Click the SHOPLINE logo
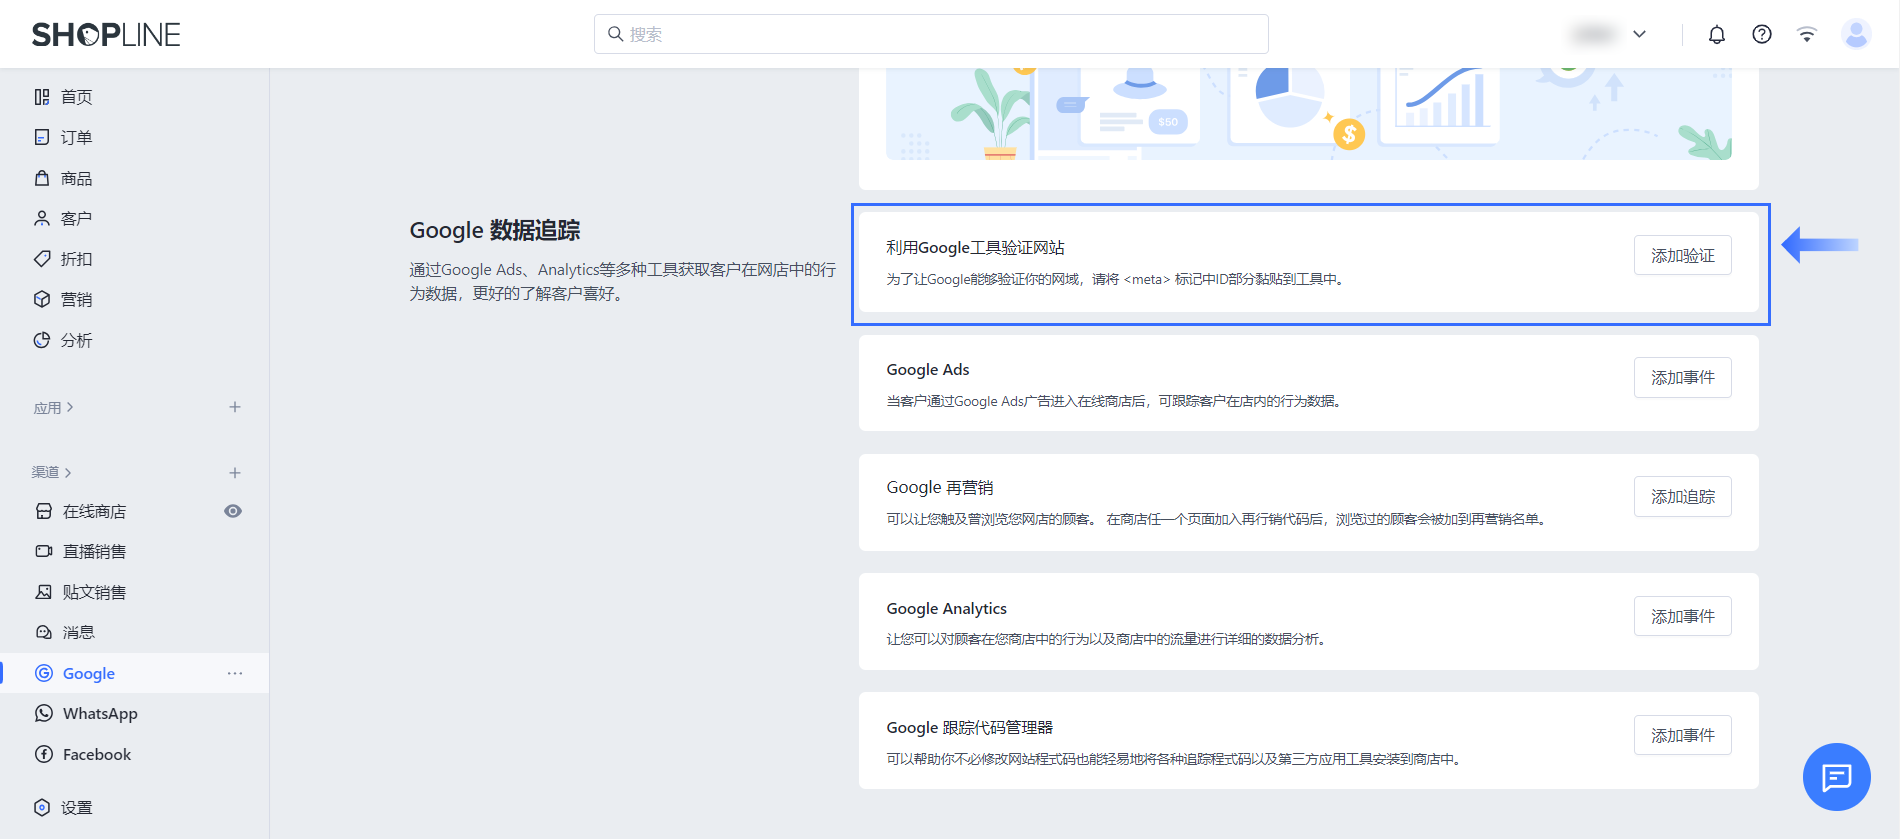1900x839 pixels. click(106, 35)
